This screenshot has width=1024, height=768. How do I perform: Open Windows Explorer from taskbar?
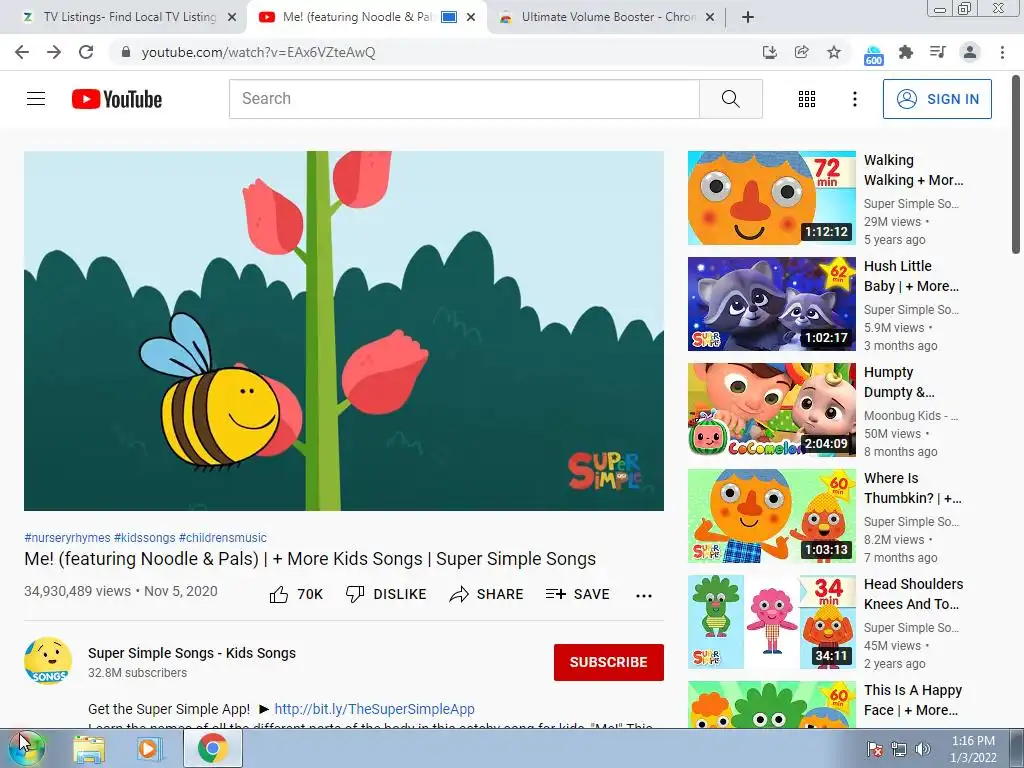88,749
